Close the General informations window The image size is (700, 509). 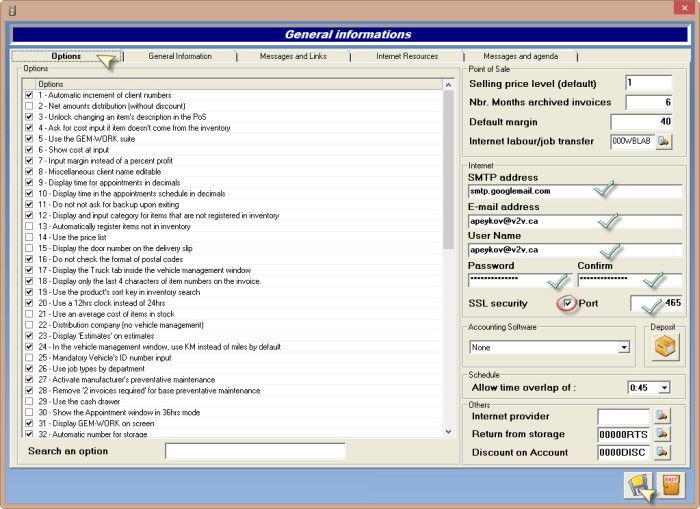(x=684, y=8)
